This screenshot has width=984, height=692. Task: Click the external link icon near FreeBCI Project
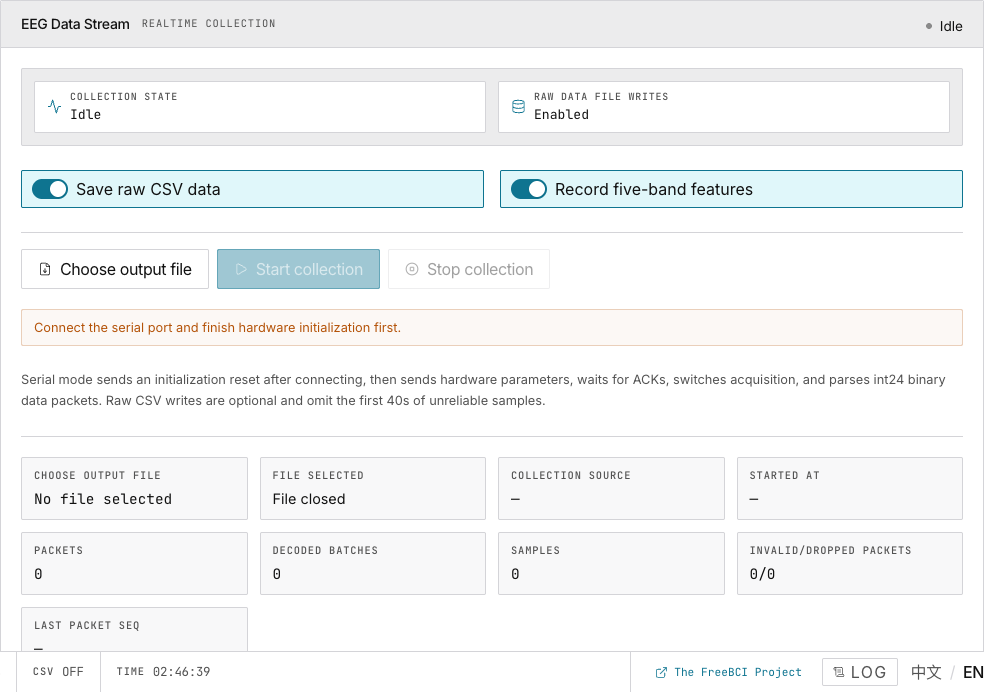(661, 673)
